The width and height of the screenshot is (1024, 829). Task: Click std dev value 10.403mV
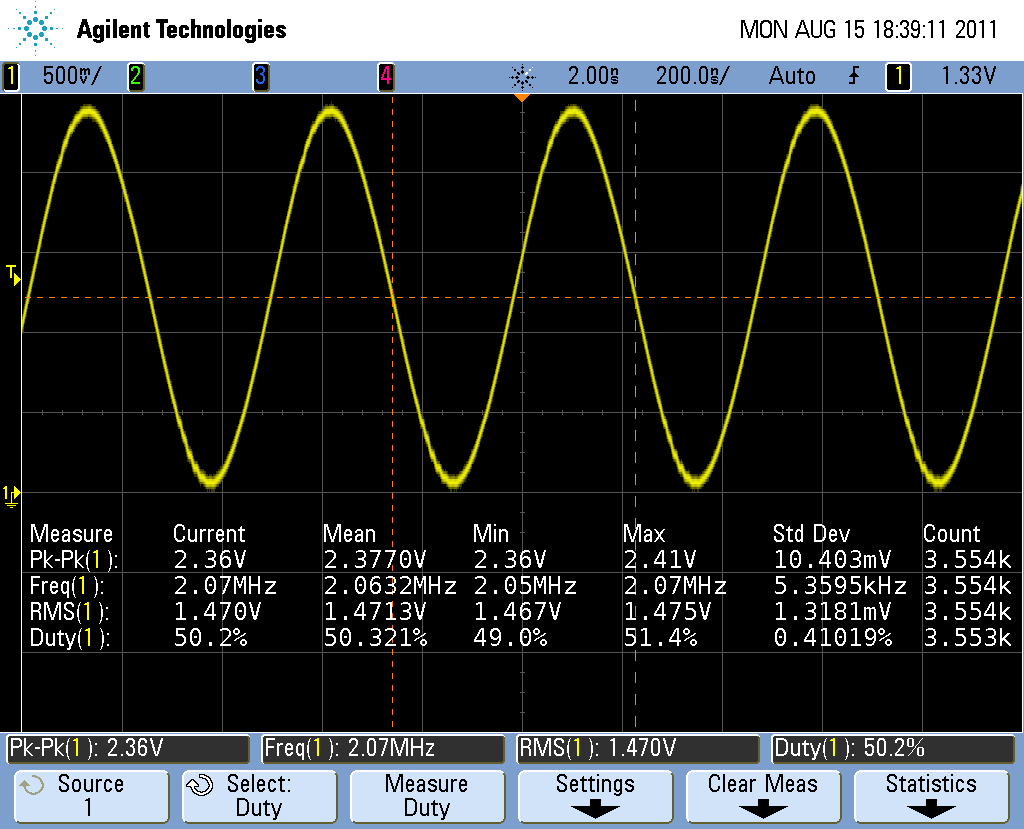(833, 560)
